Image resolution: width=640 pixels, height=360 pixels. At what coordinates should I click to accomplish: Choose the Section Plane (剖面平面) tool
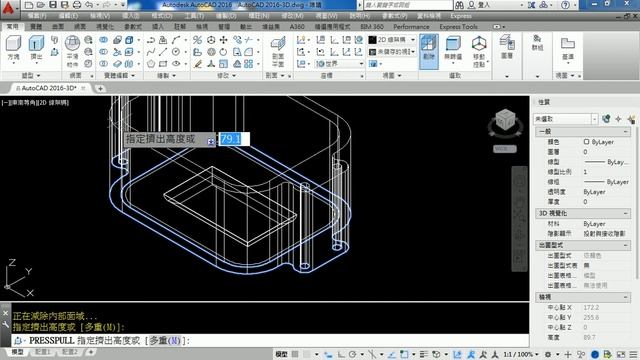coord(278,51)
